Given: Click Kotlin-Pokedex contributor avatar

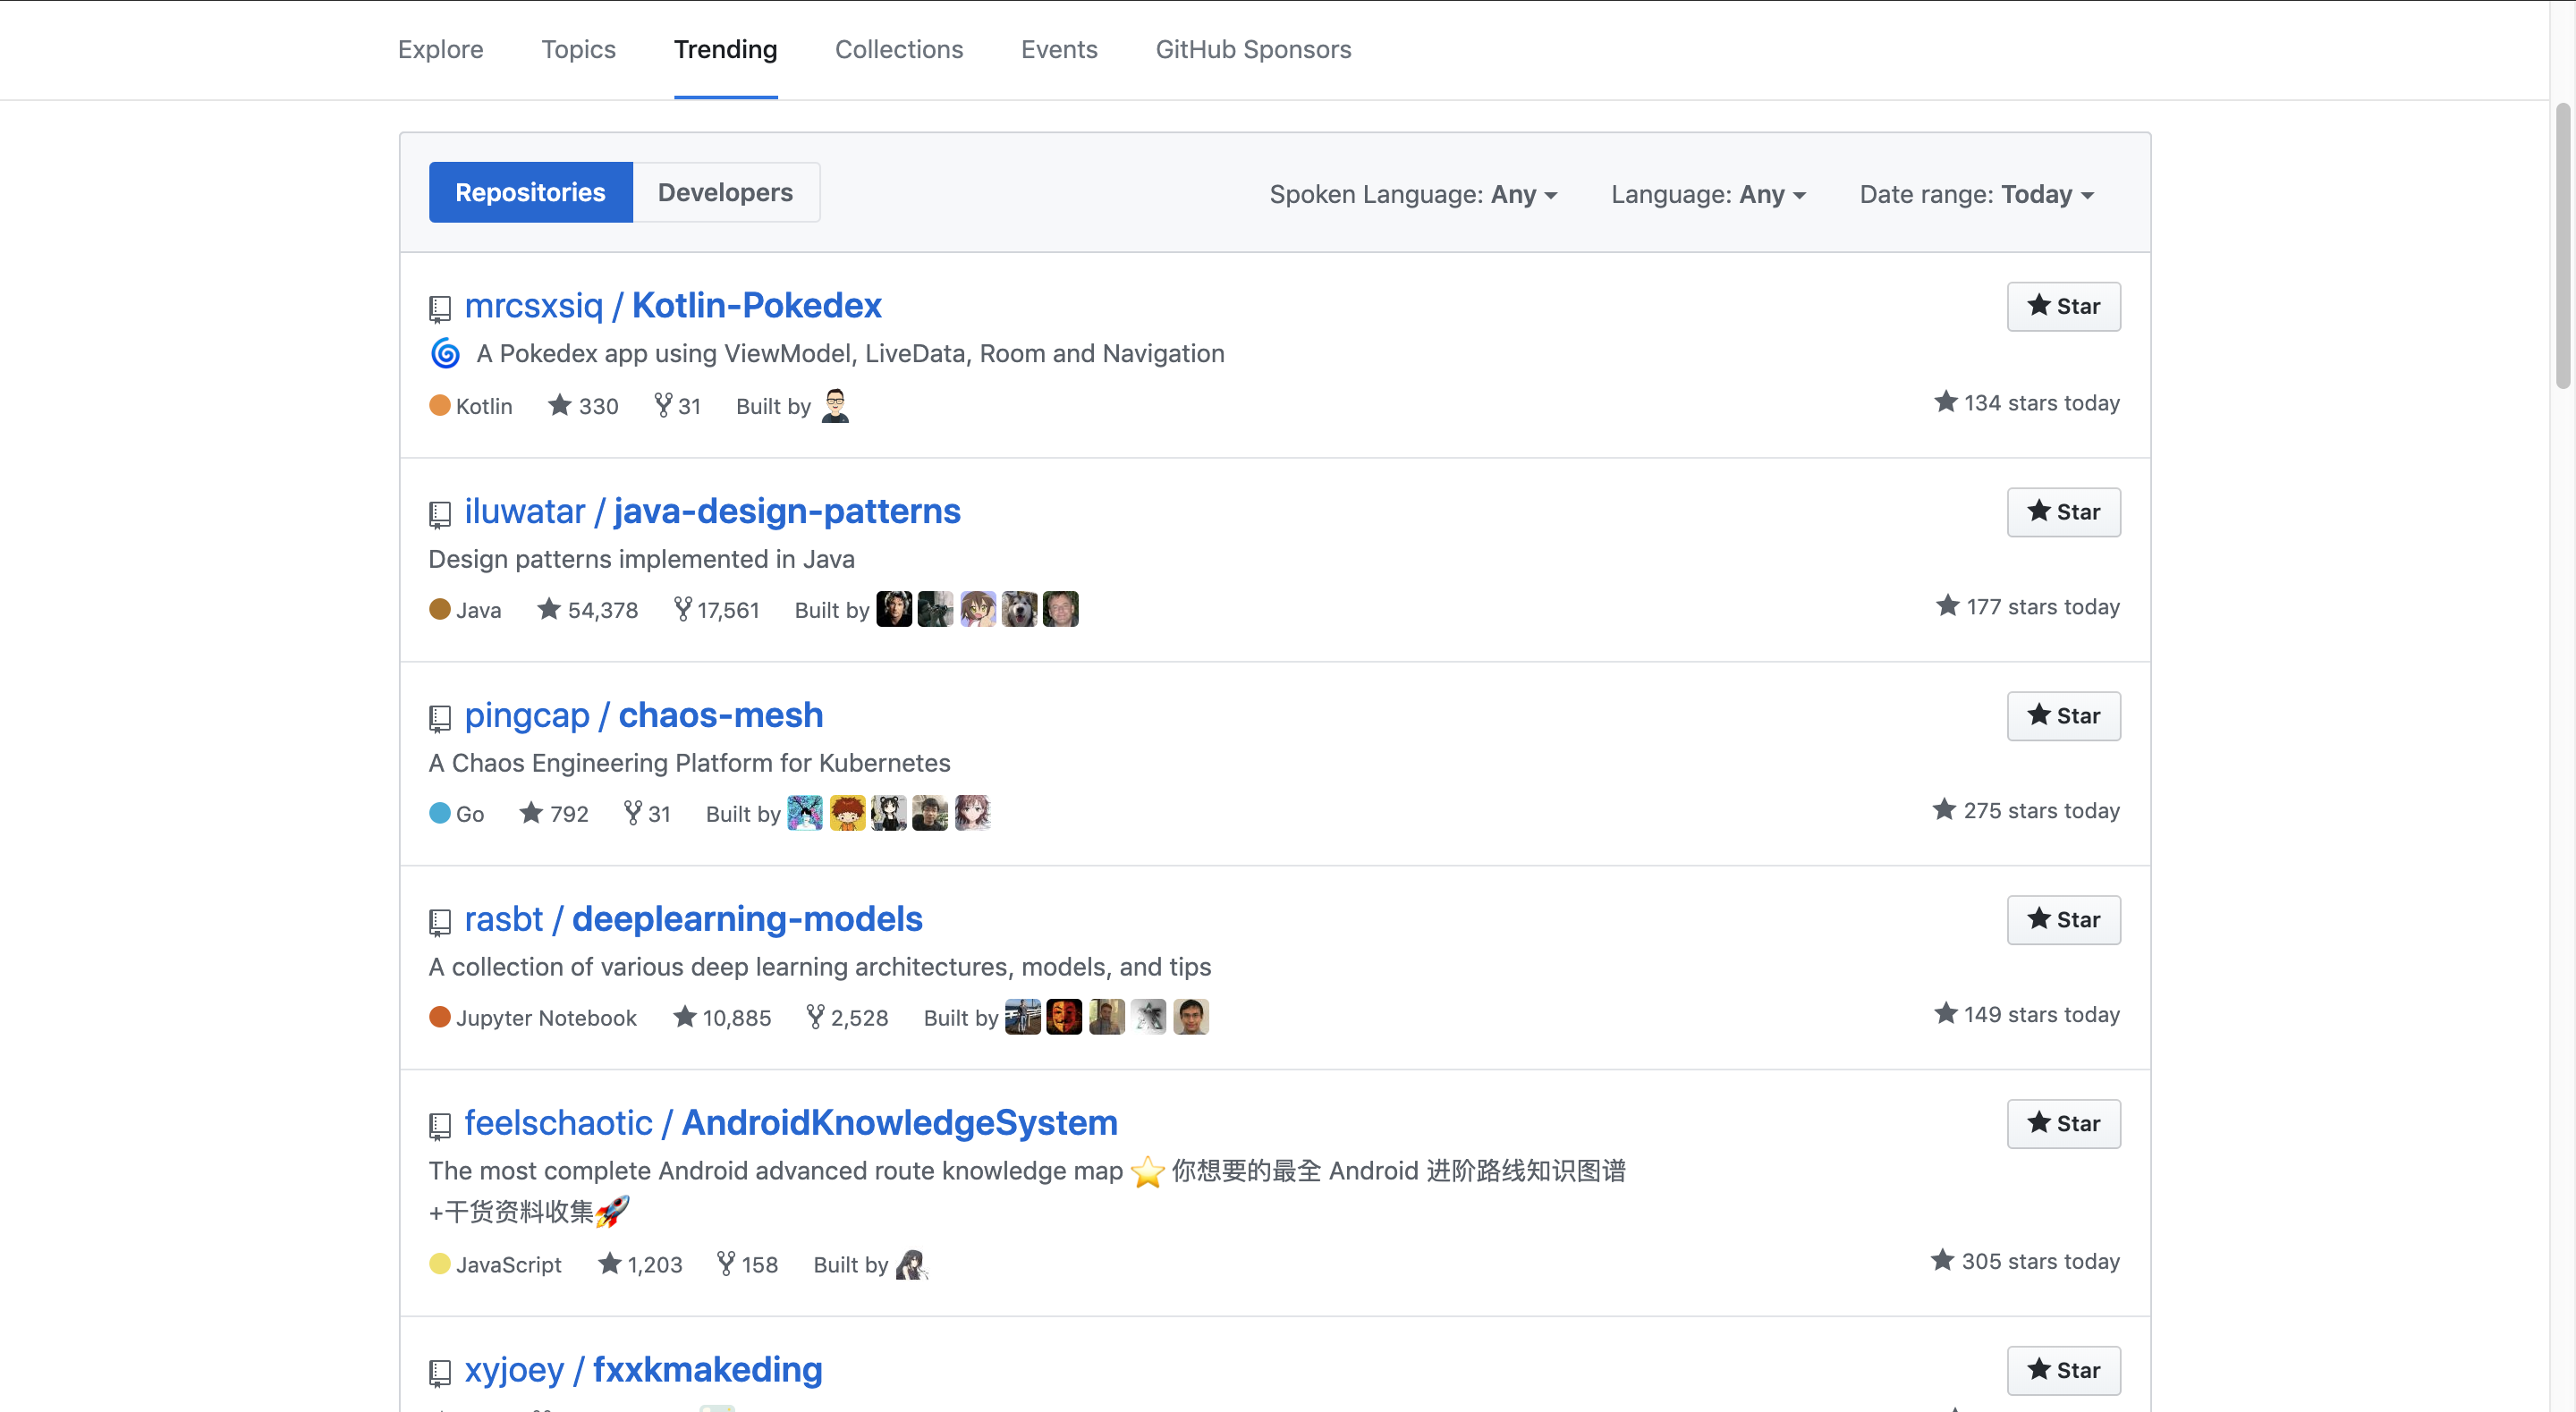Looking at the screenshot, I should 836,405.
